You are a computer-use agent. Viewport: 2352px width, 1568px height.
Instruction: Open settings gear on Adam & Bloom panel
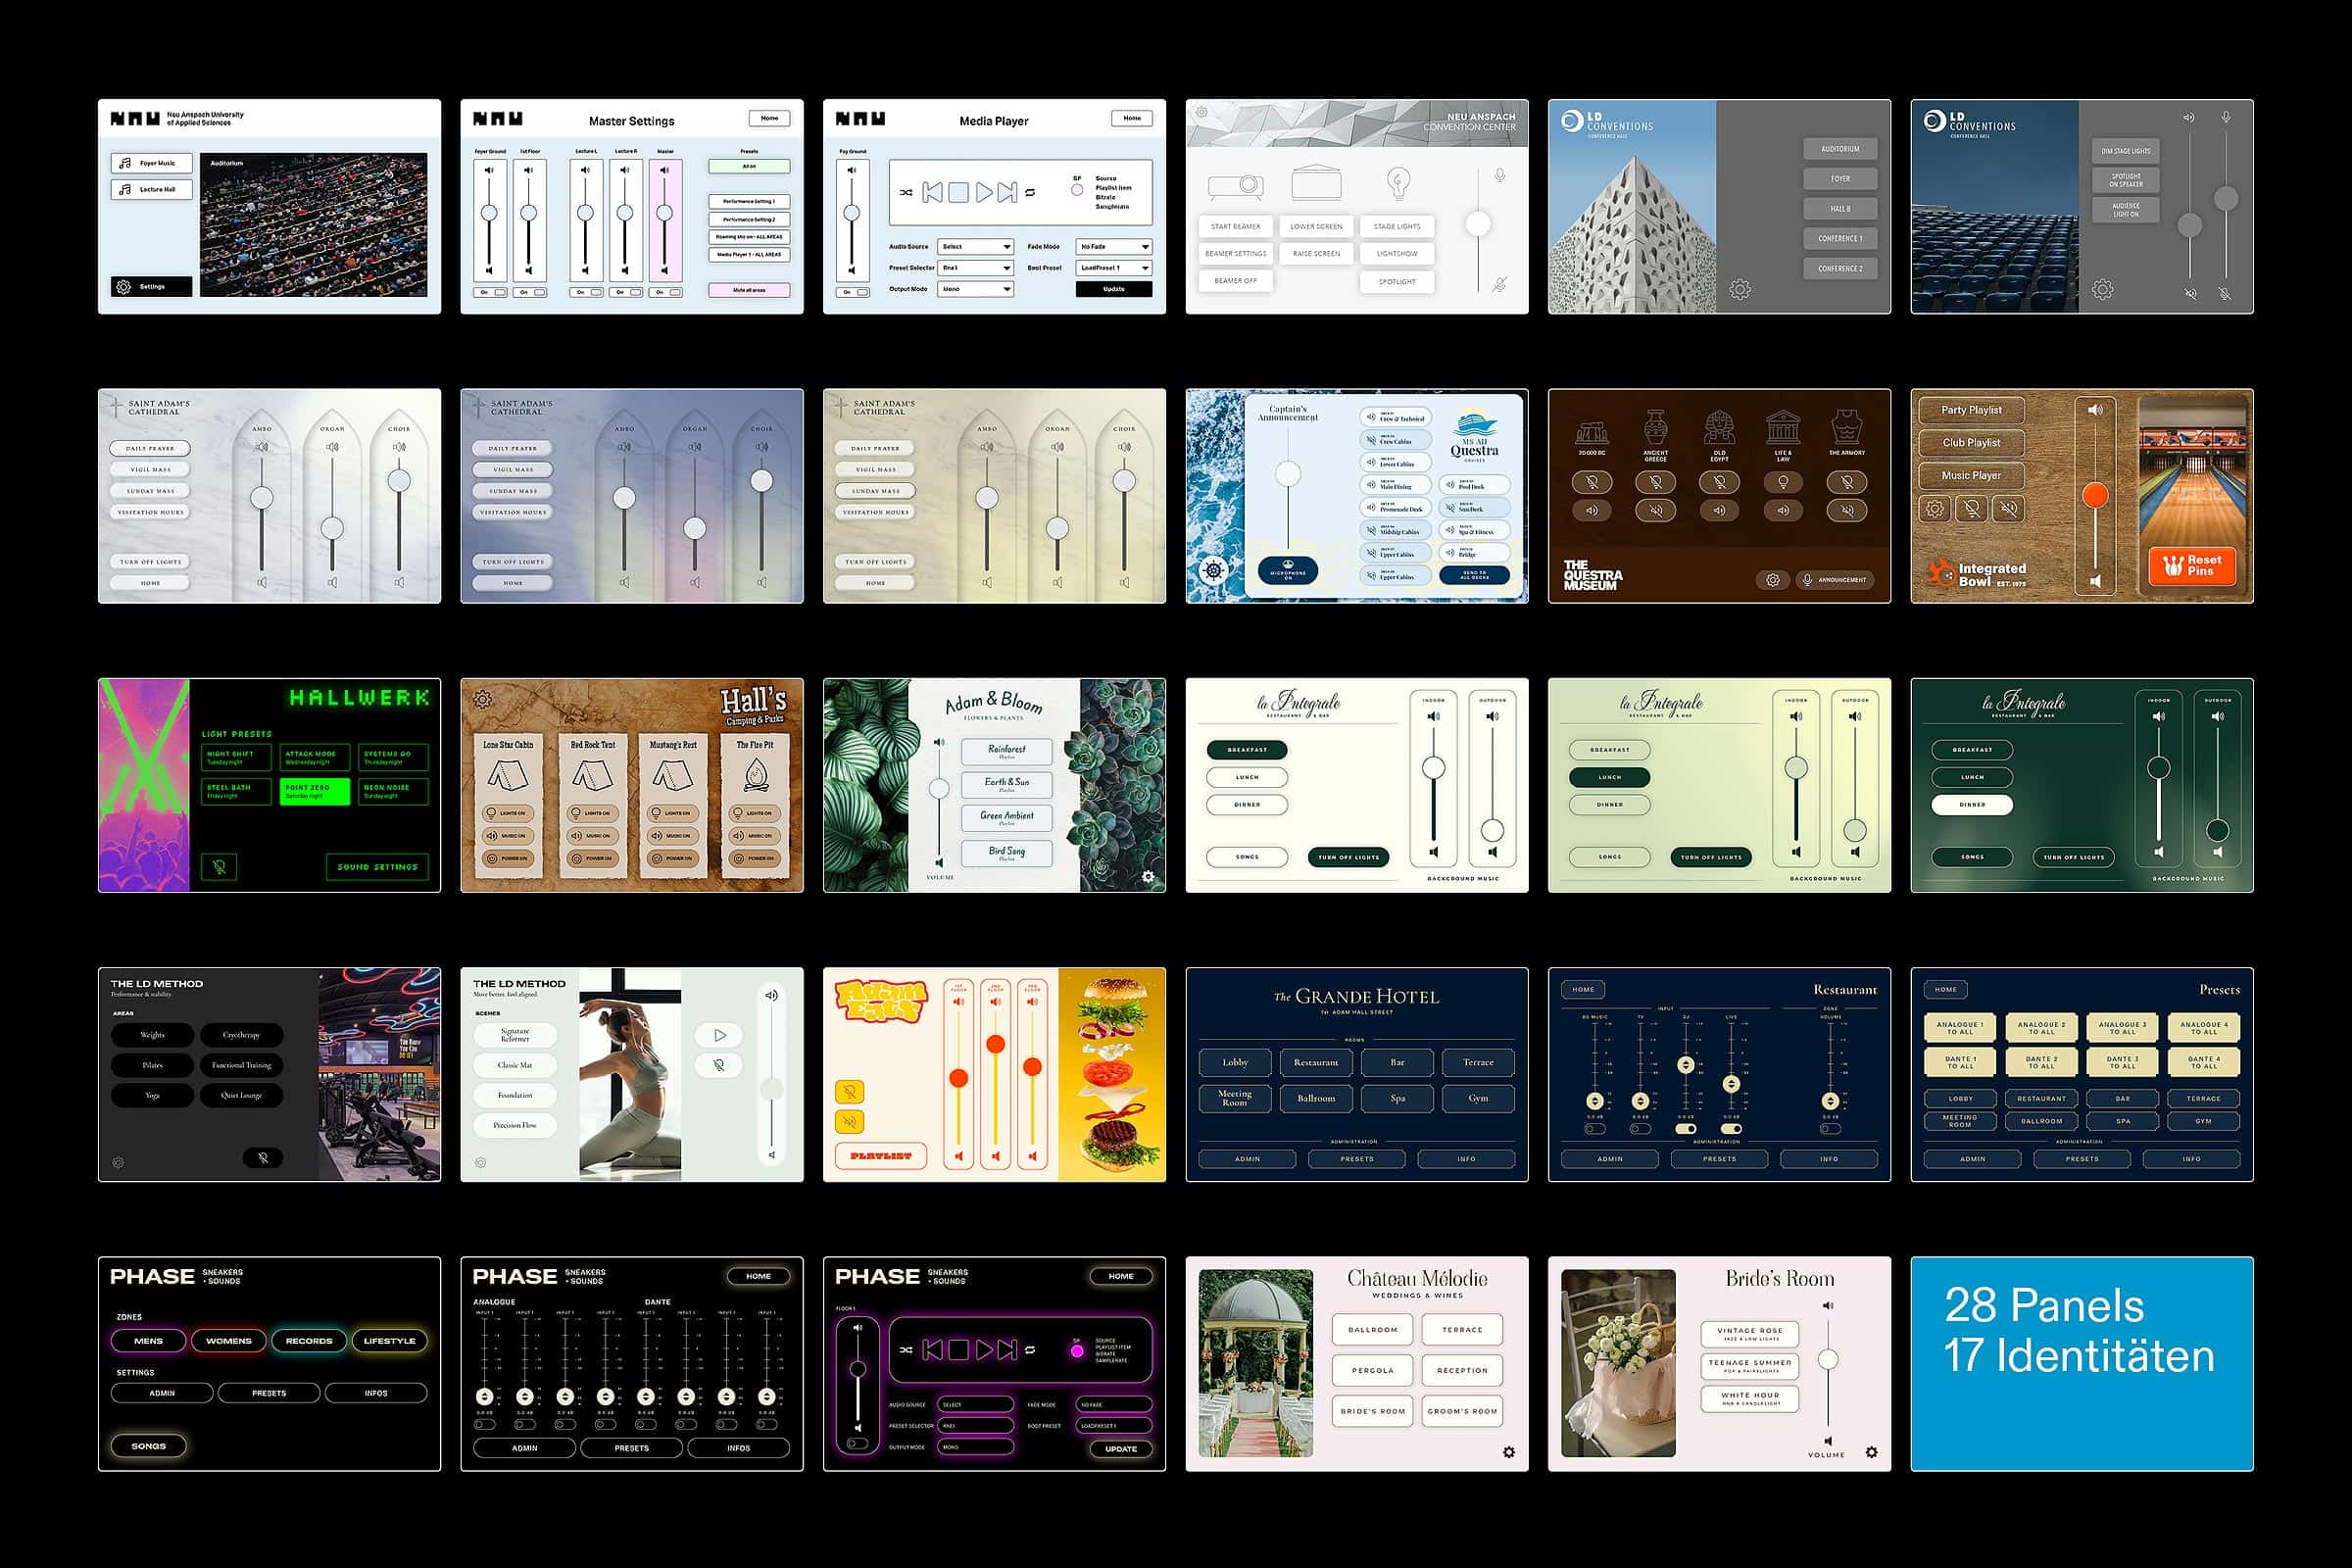[1148, 877]
